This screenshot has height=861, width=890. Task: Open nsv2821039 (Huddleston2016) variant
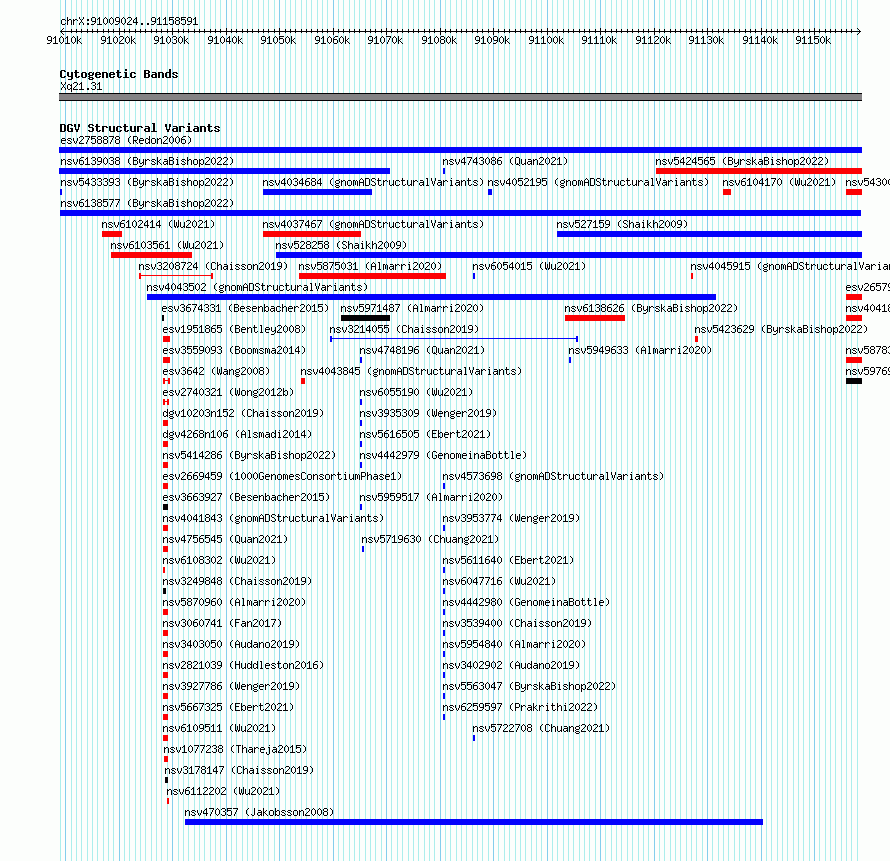click(243, 665)
